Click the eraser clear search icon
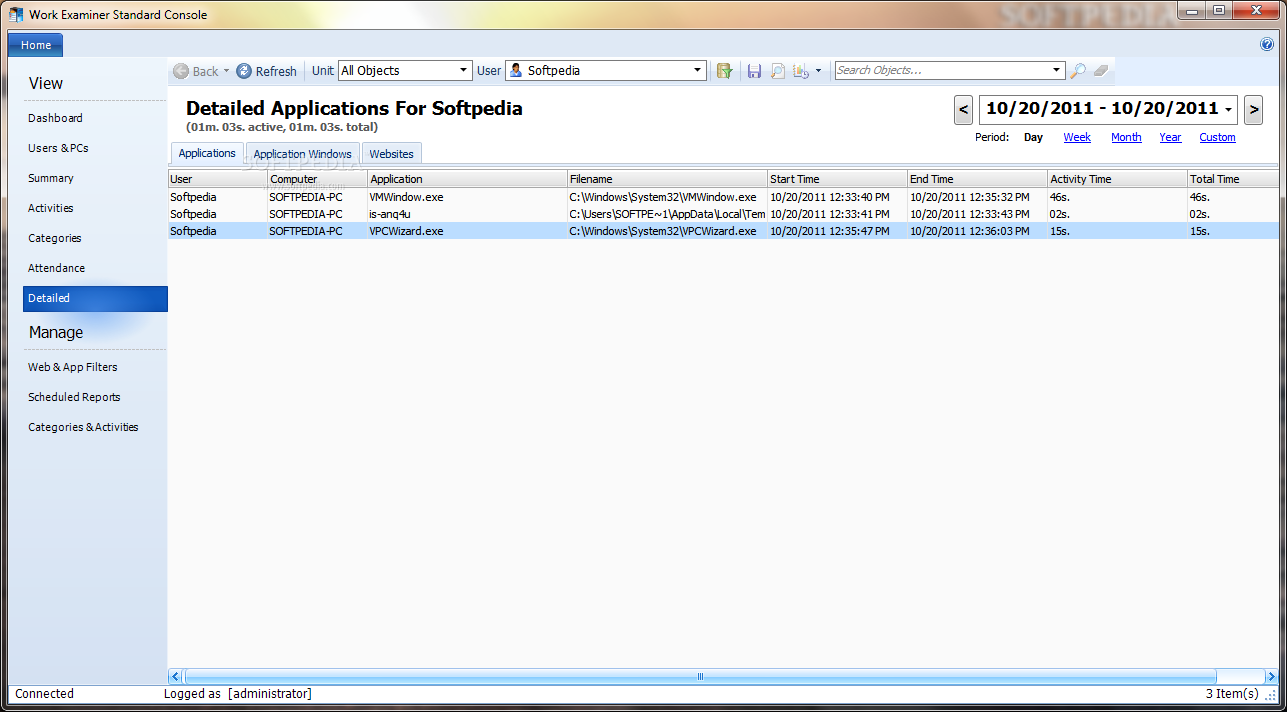The height and width of the screenshot is (712, 1287). (x=1100, y=71)
